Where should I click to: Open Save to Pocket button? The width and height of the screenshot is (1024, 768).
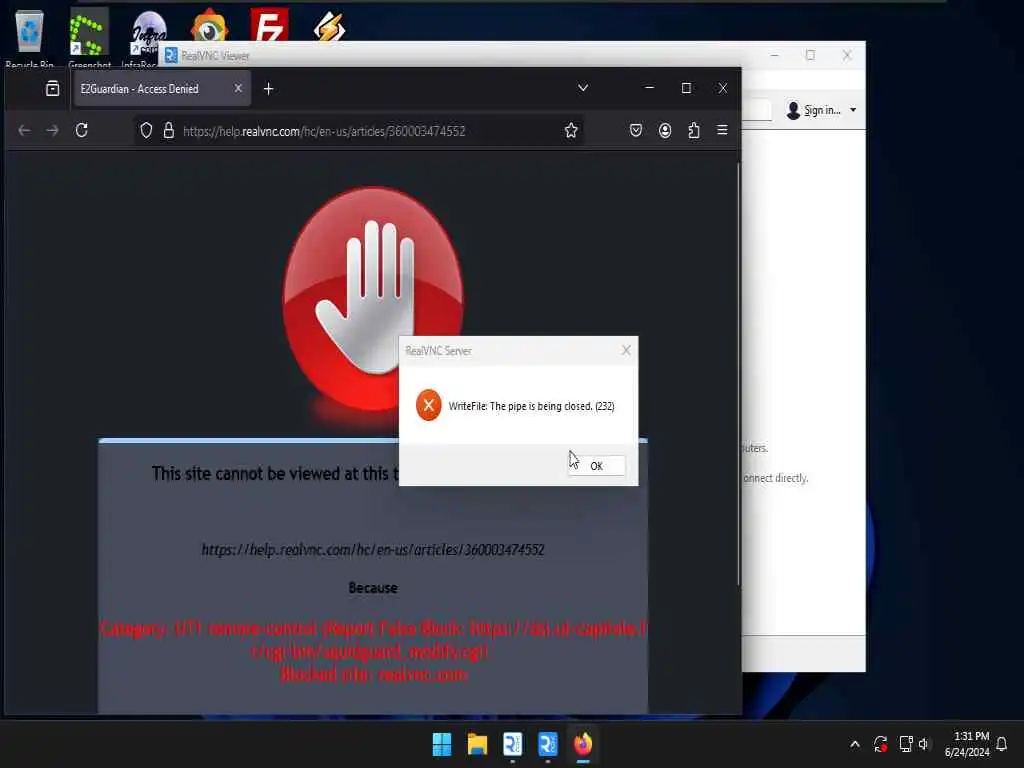635,131
